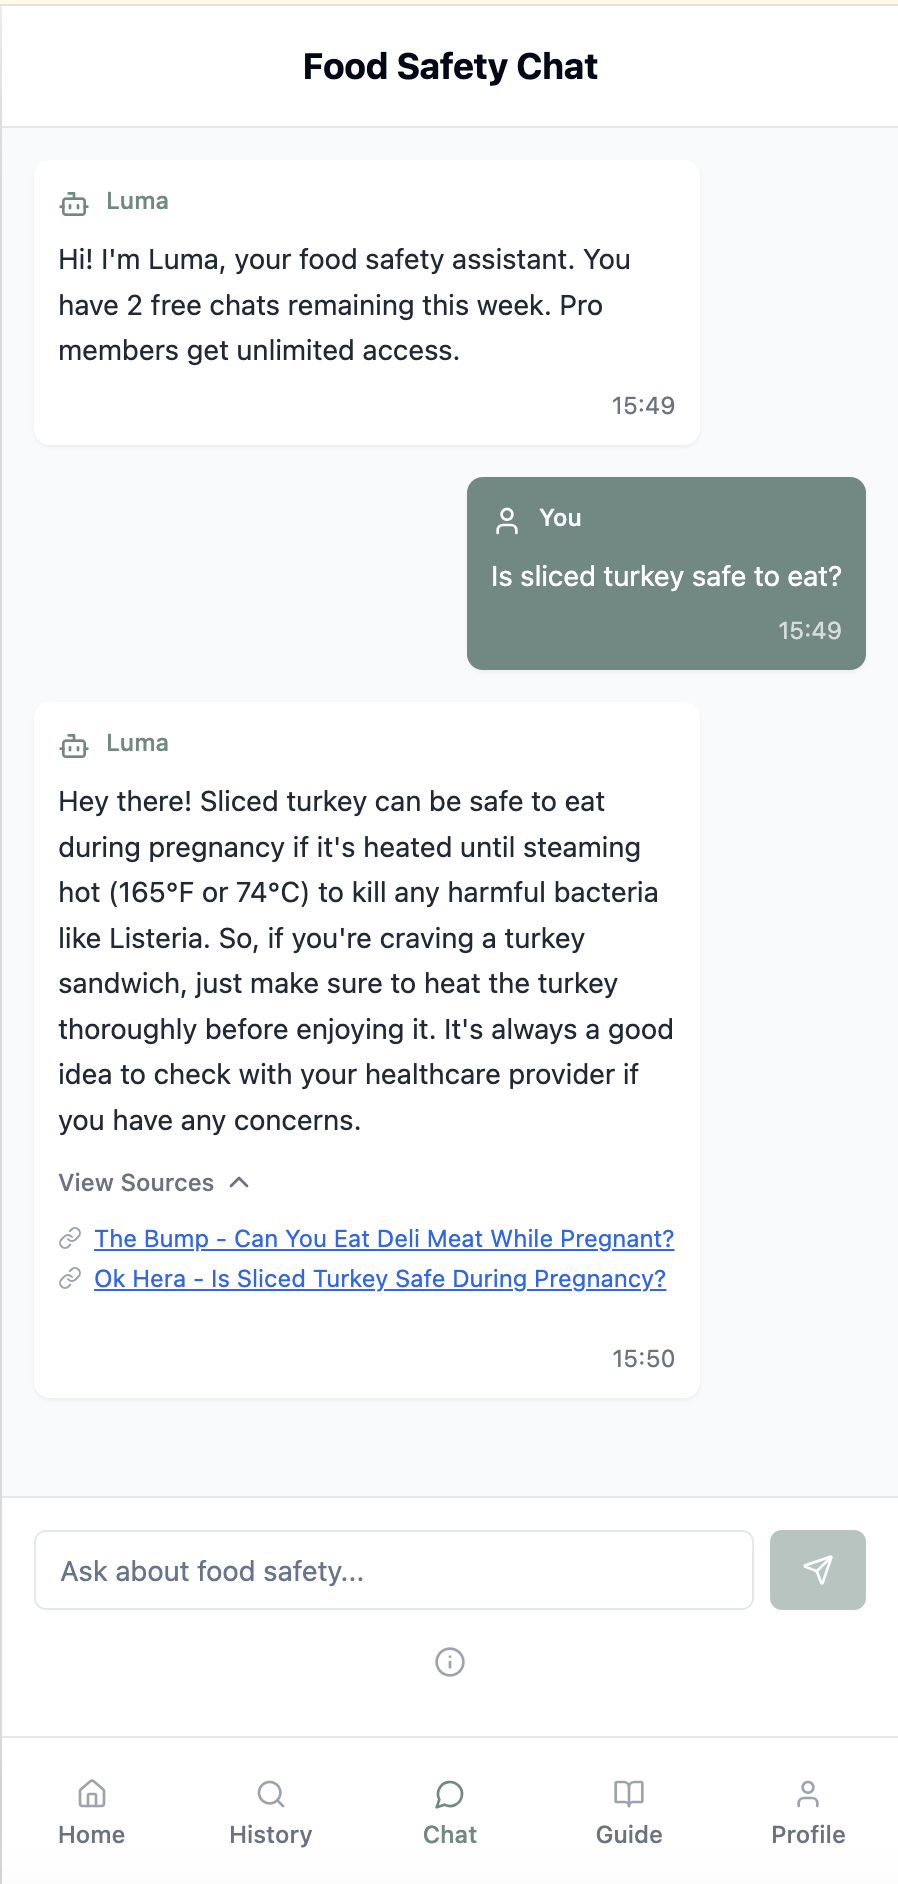Click link icon beside The Bump source
The height and width of the screenshot is (1884, 898).
[70, 1239]
